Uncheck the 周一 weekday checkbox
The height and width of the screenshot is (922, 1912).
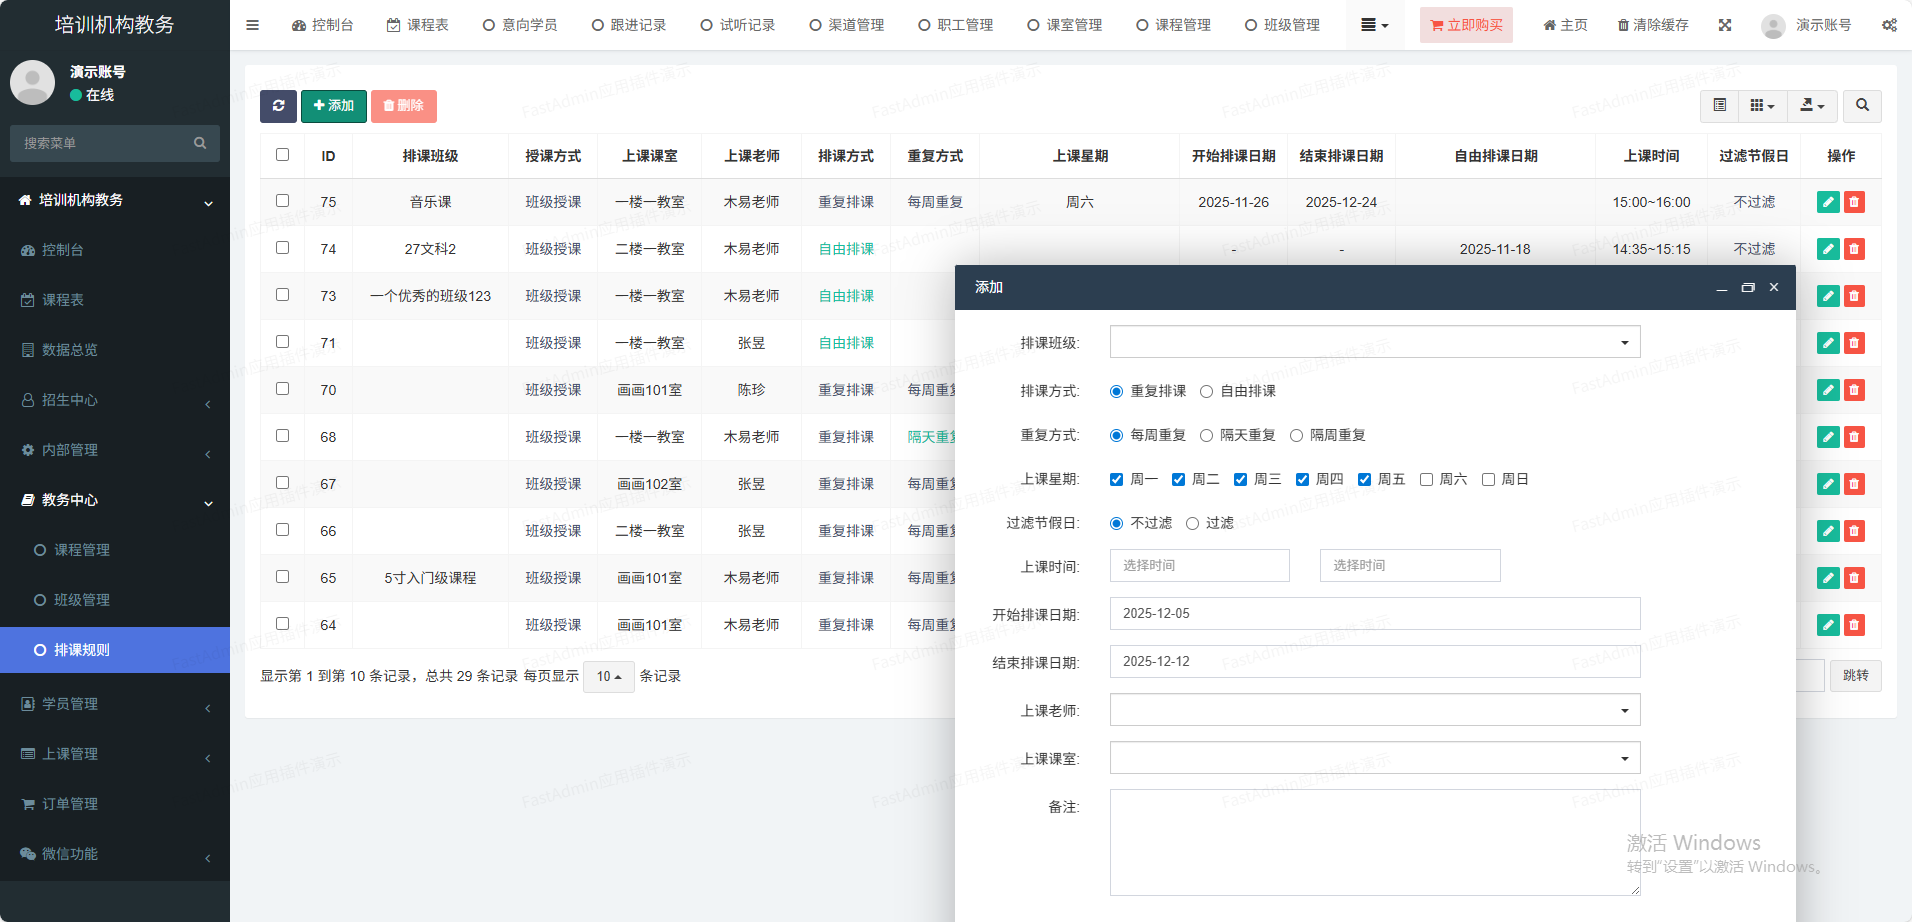coord(1117,480)
